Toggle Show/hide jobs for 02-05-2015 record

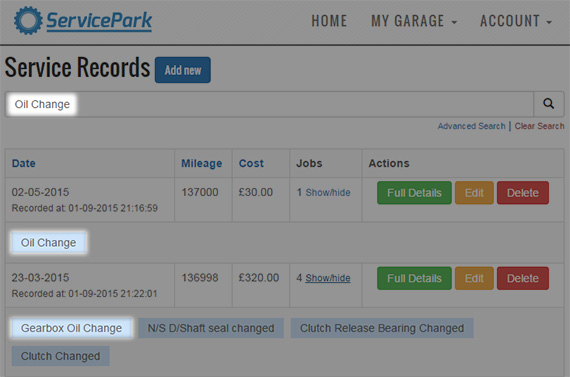(x=328, y=192)
